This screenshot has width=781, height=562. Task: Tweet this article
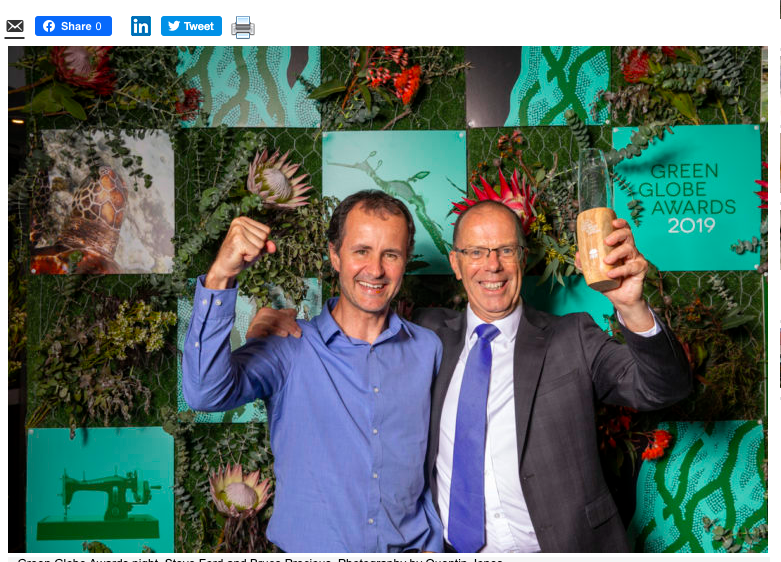[x=191, y=26]
